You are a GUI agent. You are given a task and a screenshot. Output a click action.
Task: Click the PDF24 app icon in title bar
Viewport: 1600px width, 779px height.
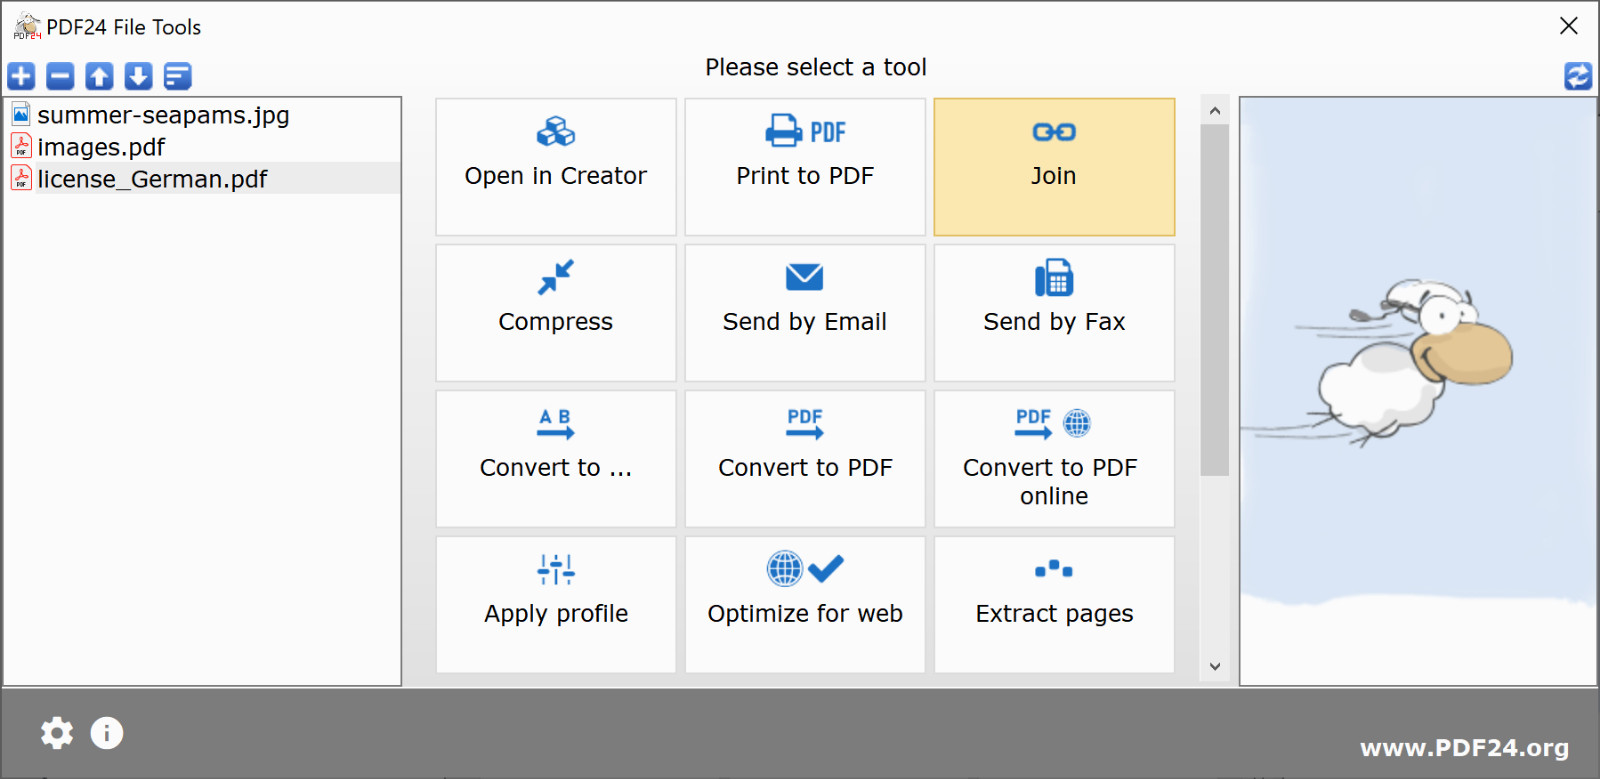27,26
